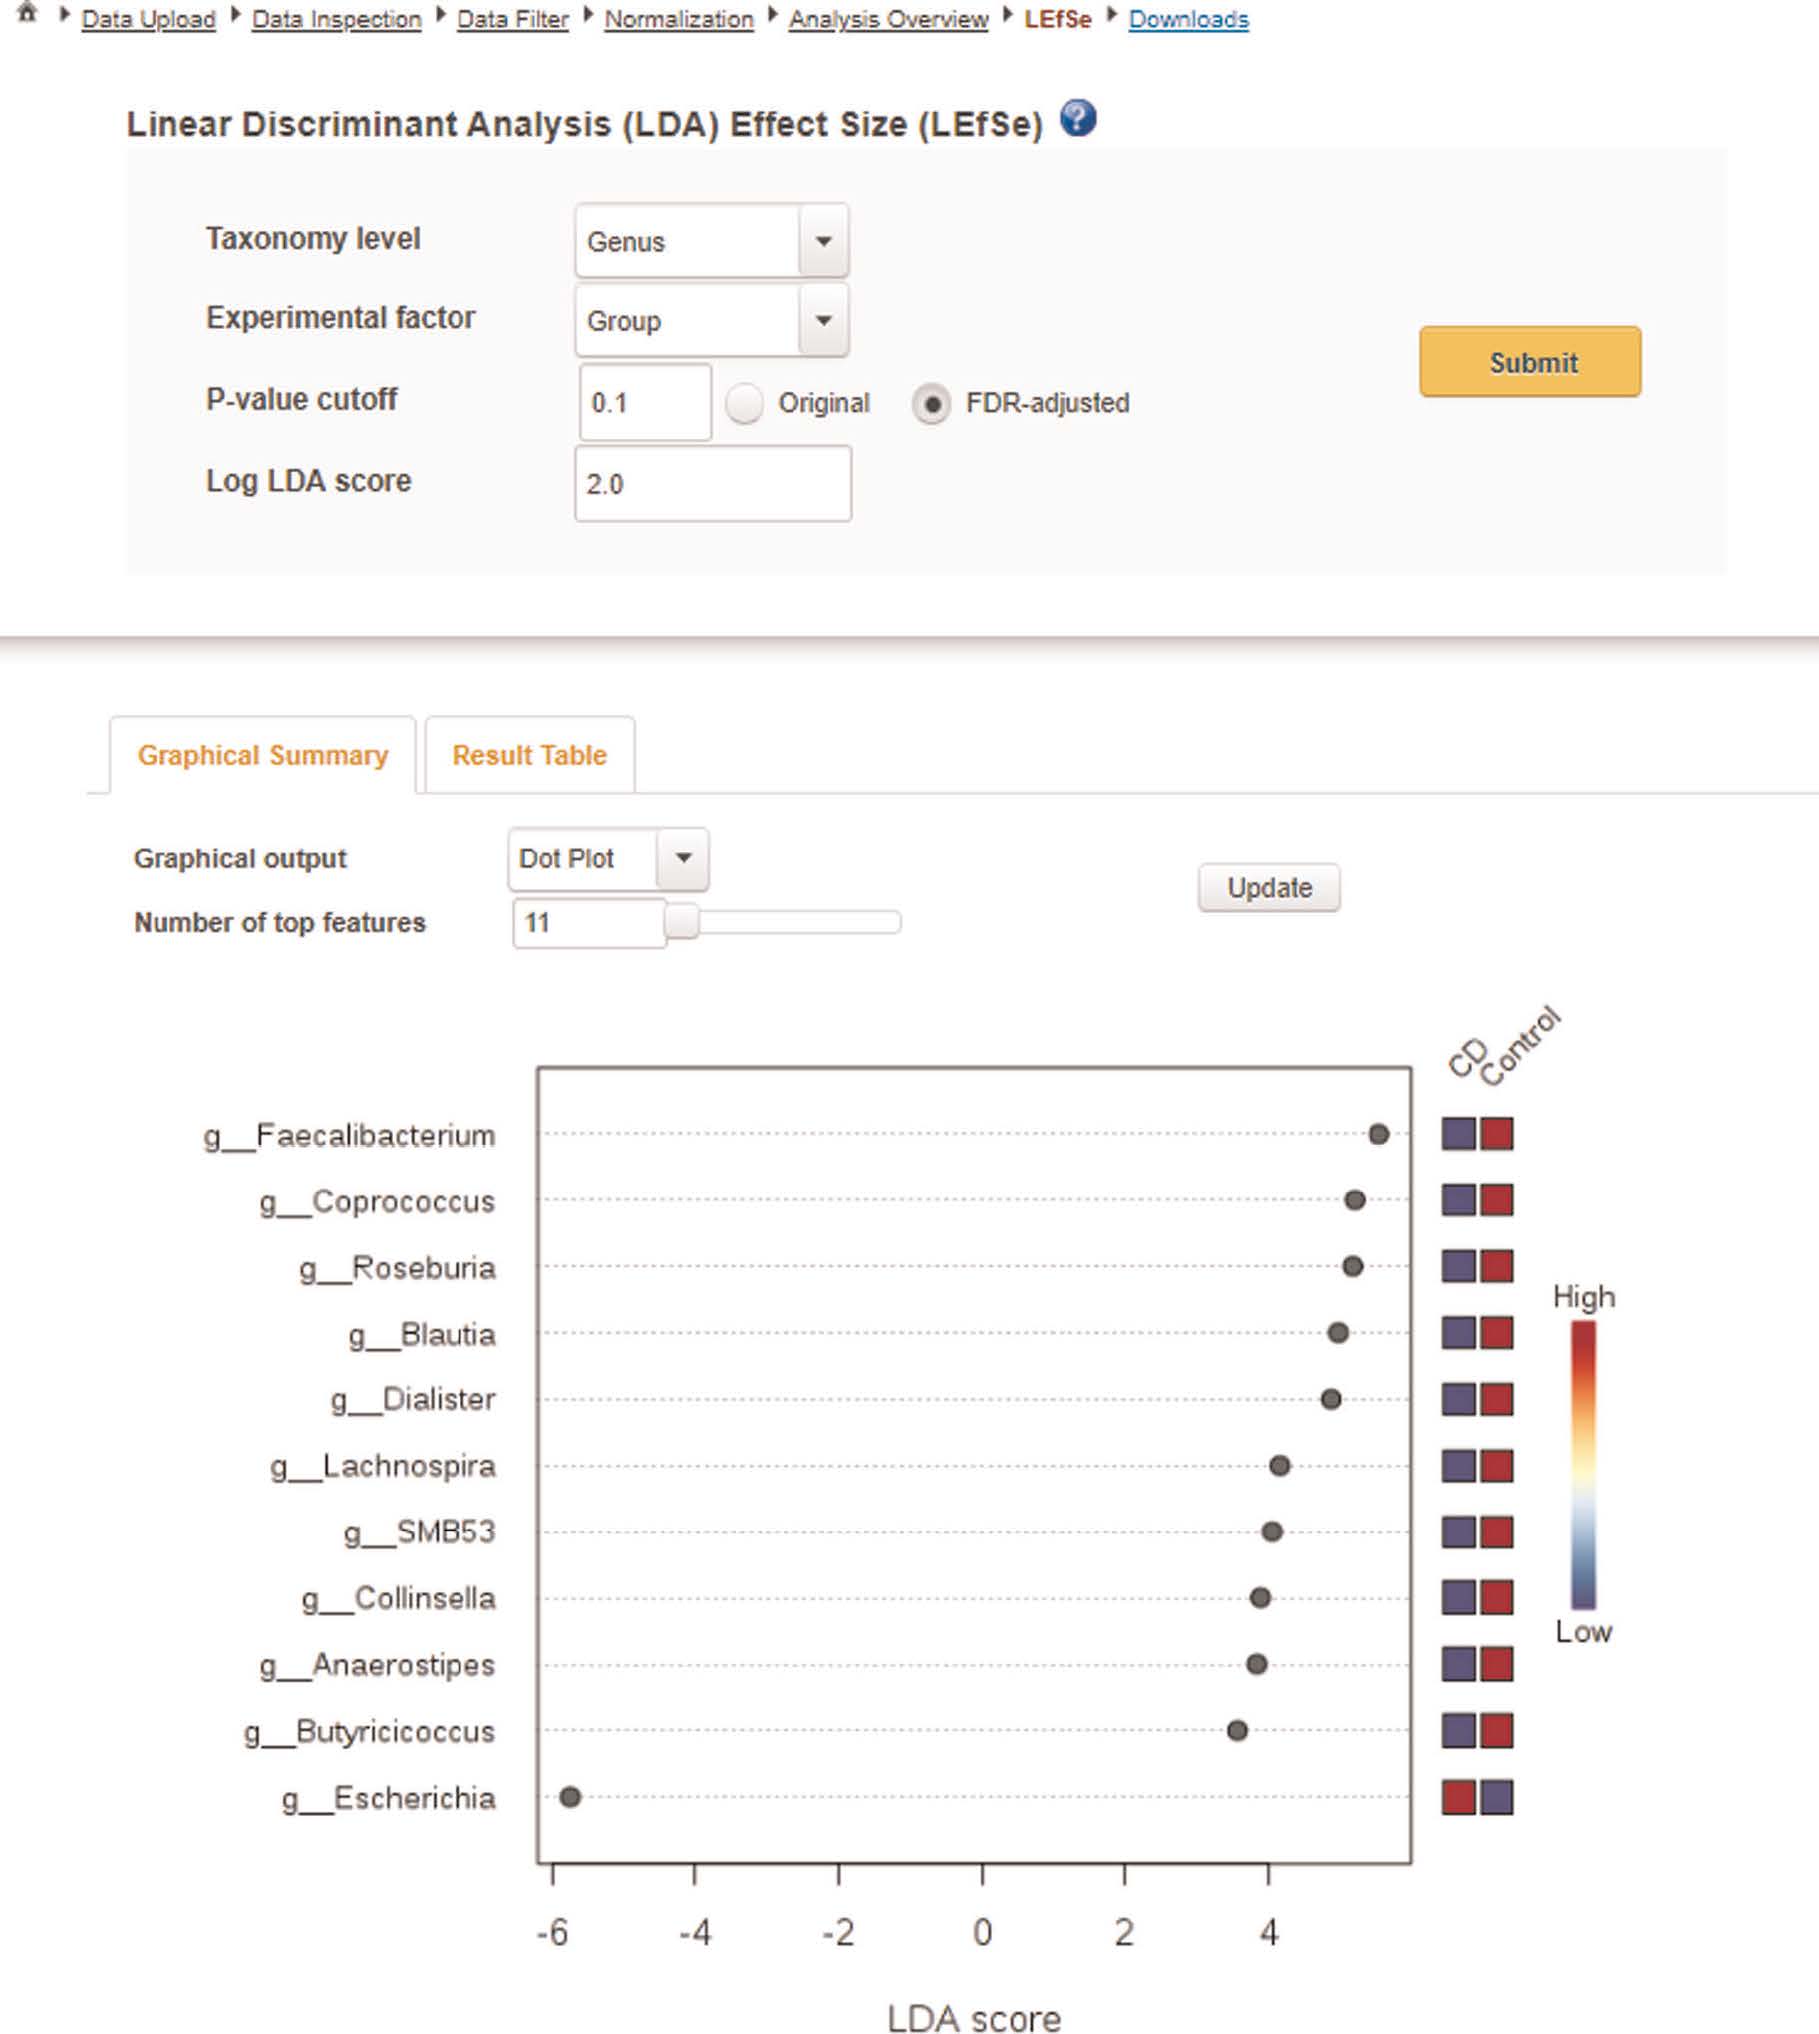
Task: Switch to the Result Table tab
Action: 530,755
